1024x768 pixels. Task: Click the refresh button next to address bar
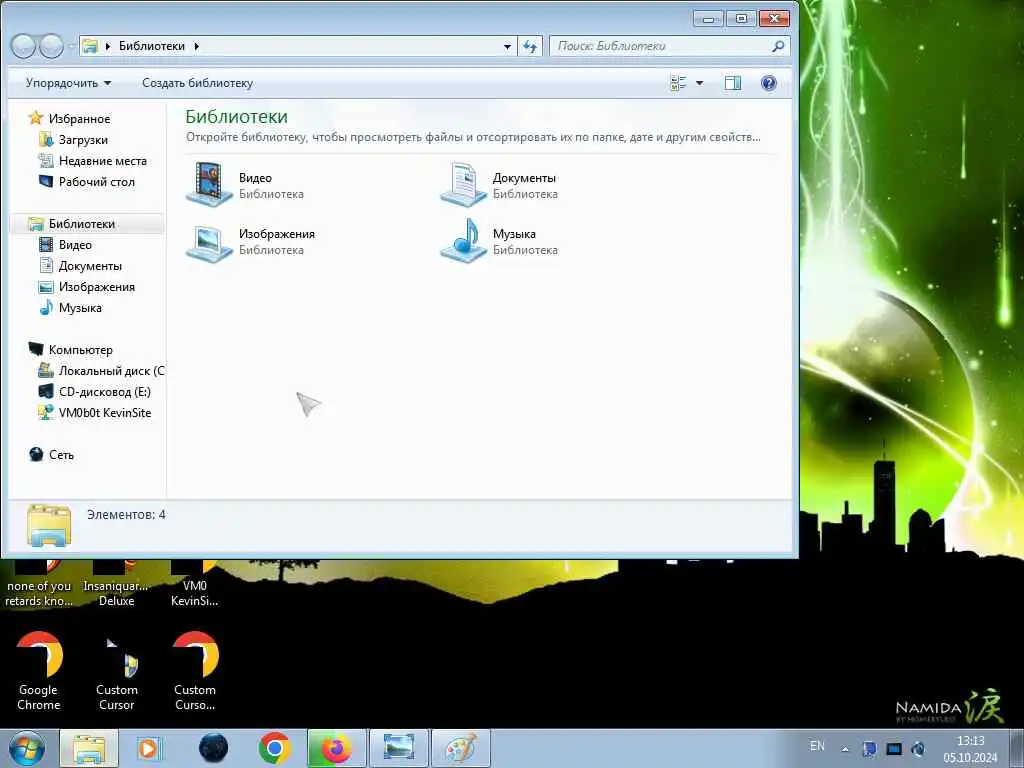pos(530,46)
